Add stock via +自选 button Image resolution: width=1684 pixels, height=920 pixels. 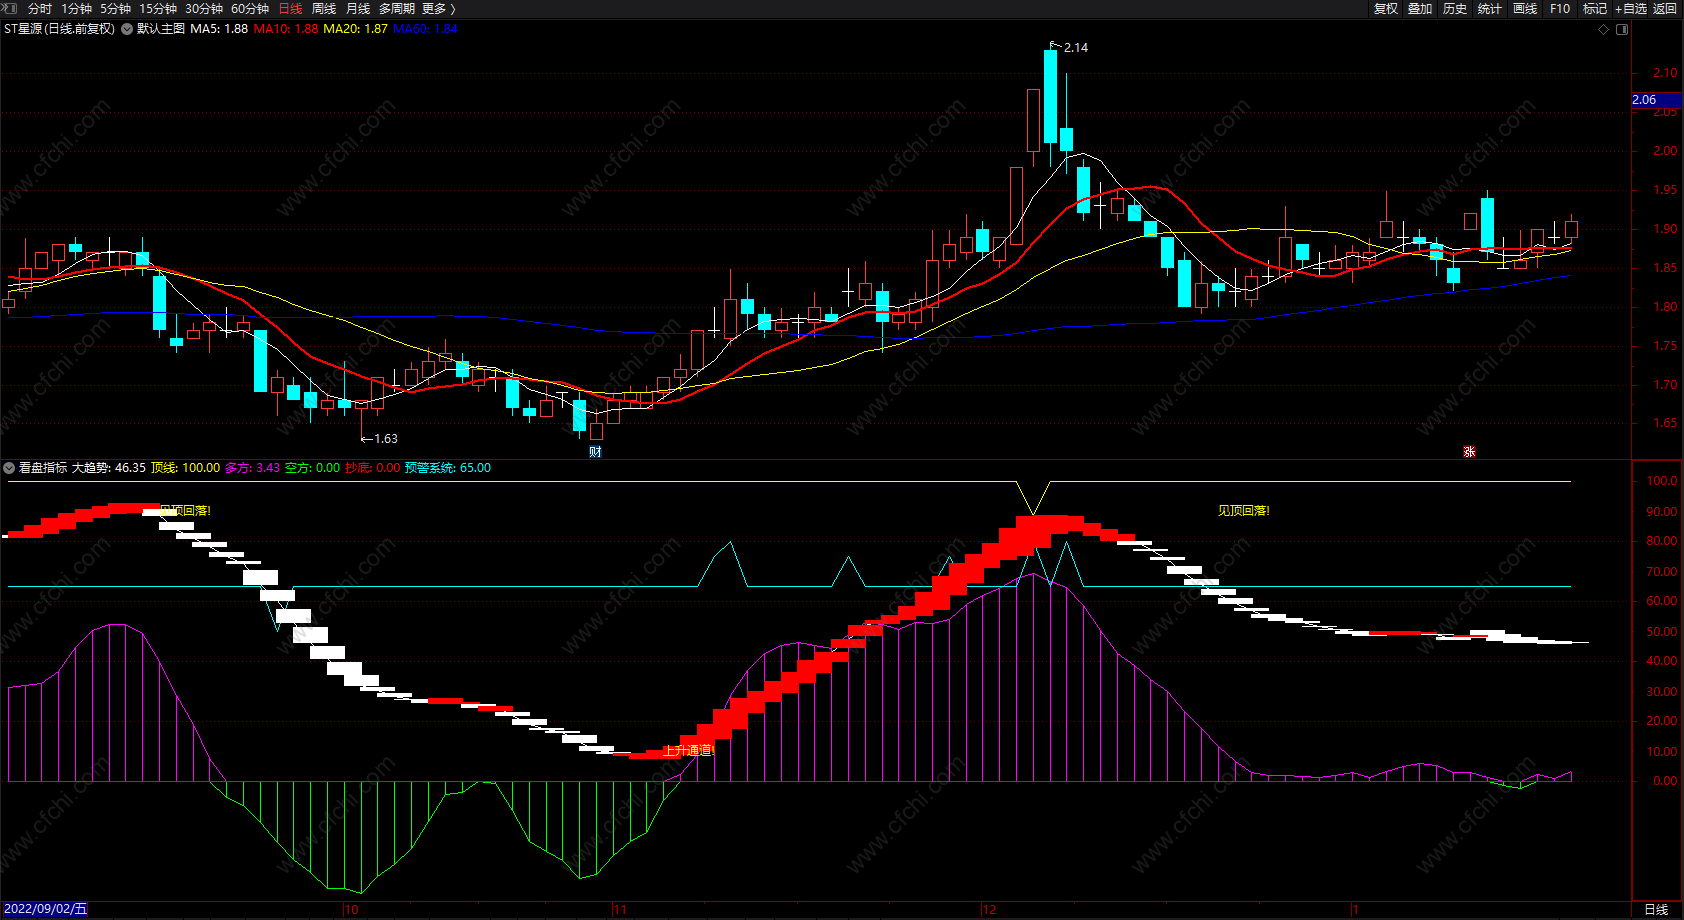[x=1631, y=9]
